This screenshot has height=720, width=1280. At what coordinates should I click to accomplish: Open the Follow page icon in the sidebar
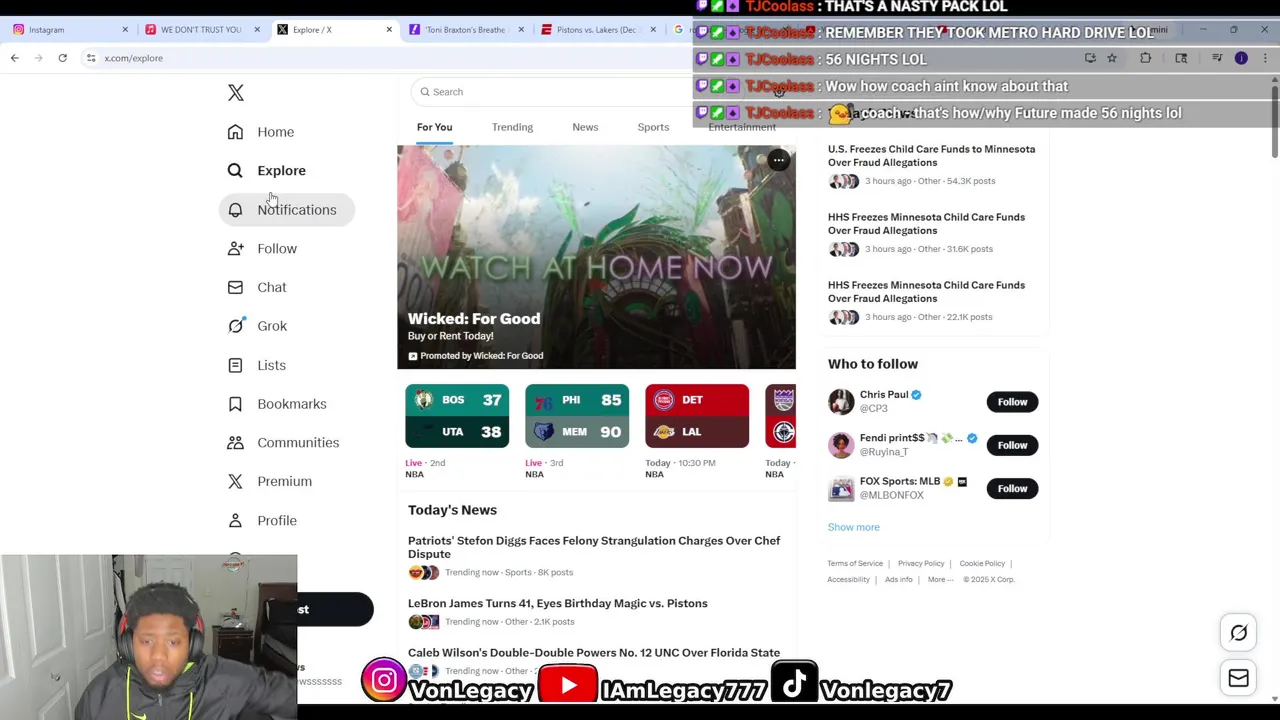(235, 248)
